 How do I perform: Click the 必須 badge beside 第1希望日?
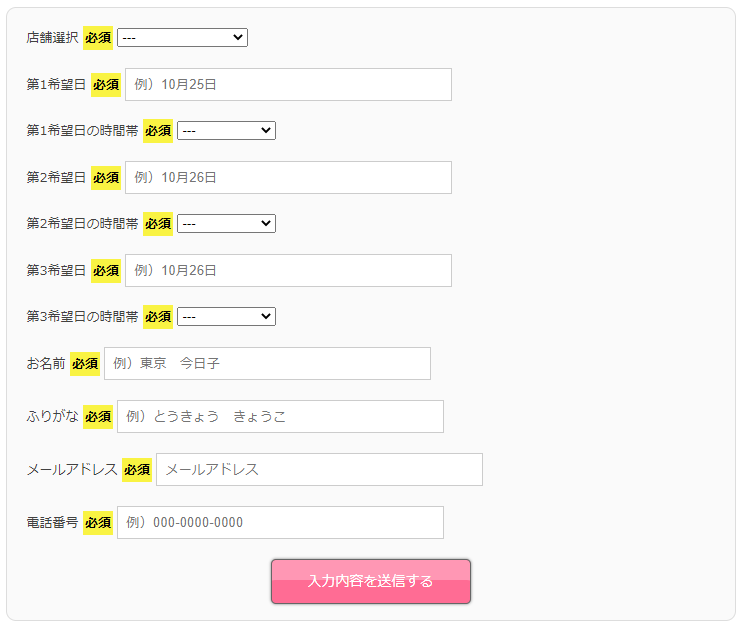click(x=106, y=84)
